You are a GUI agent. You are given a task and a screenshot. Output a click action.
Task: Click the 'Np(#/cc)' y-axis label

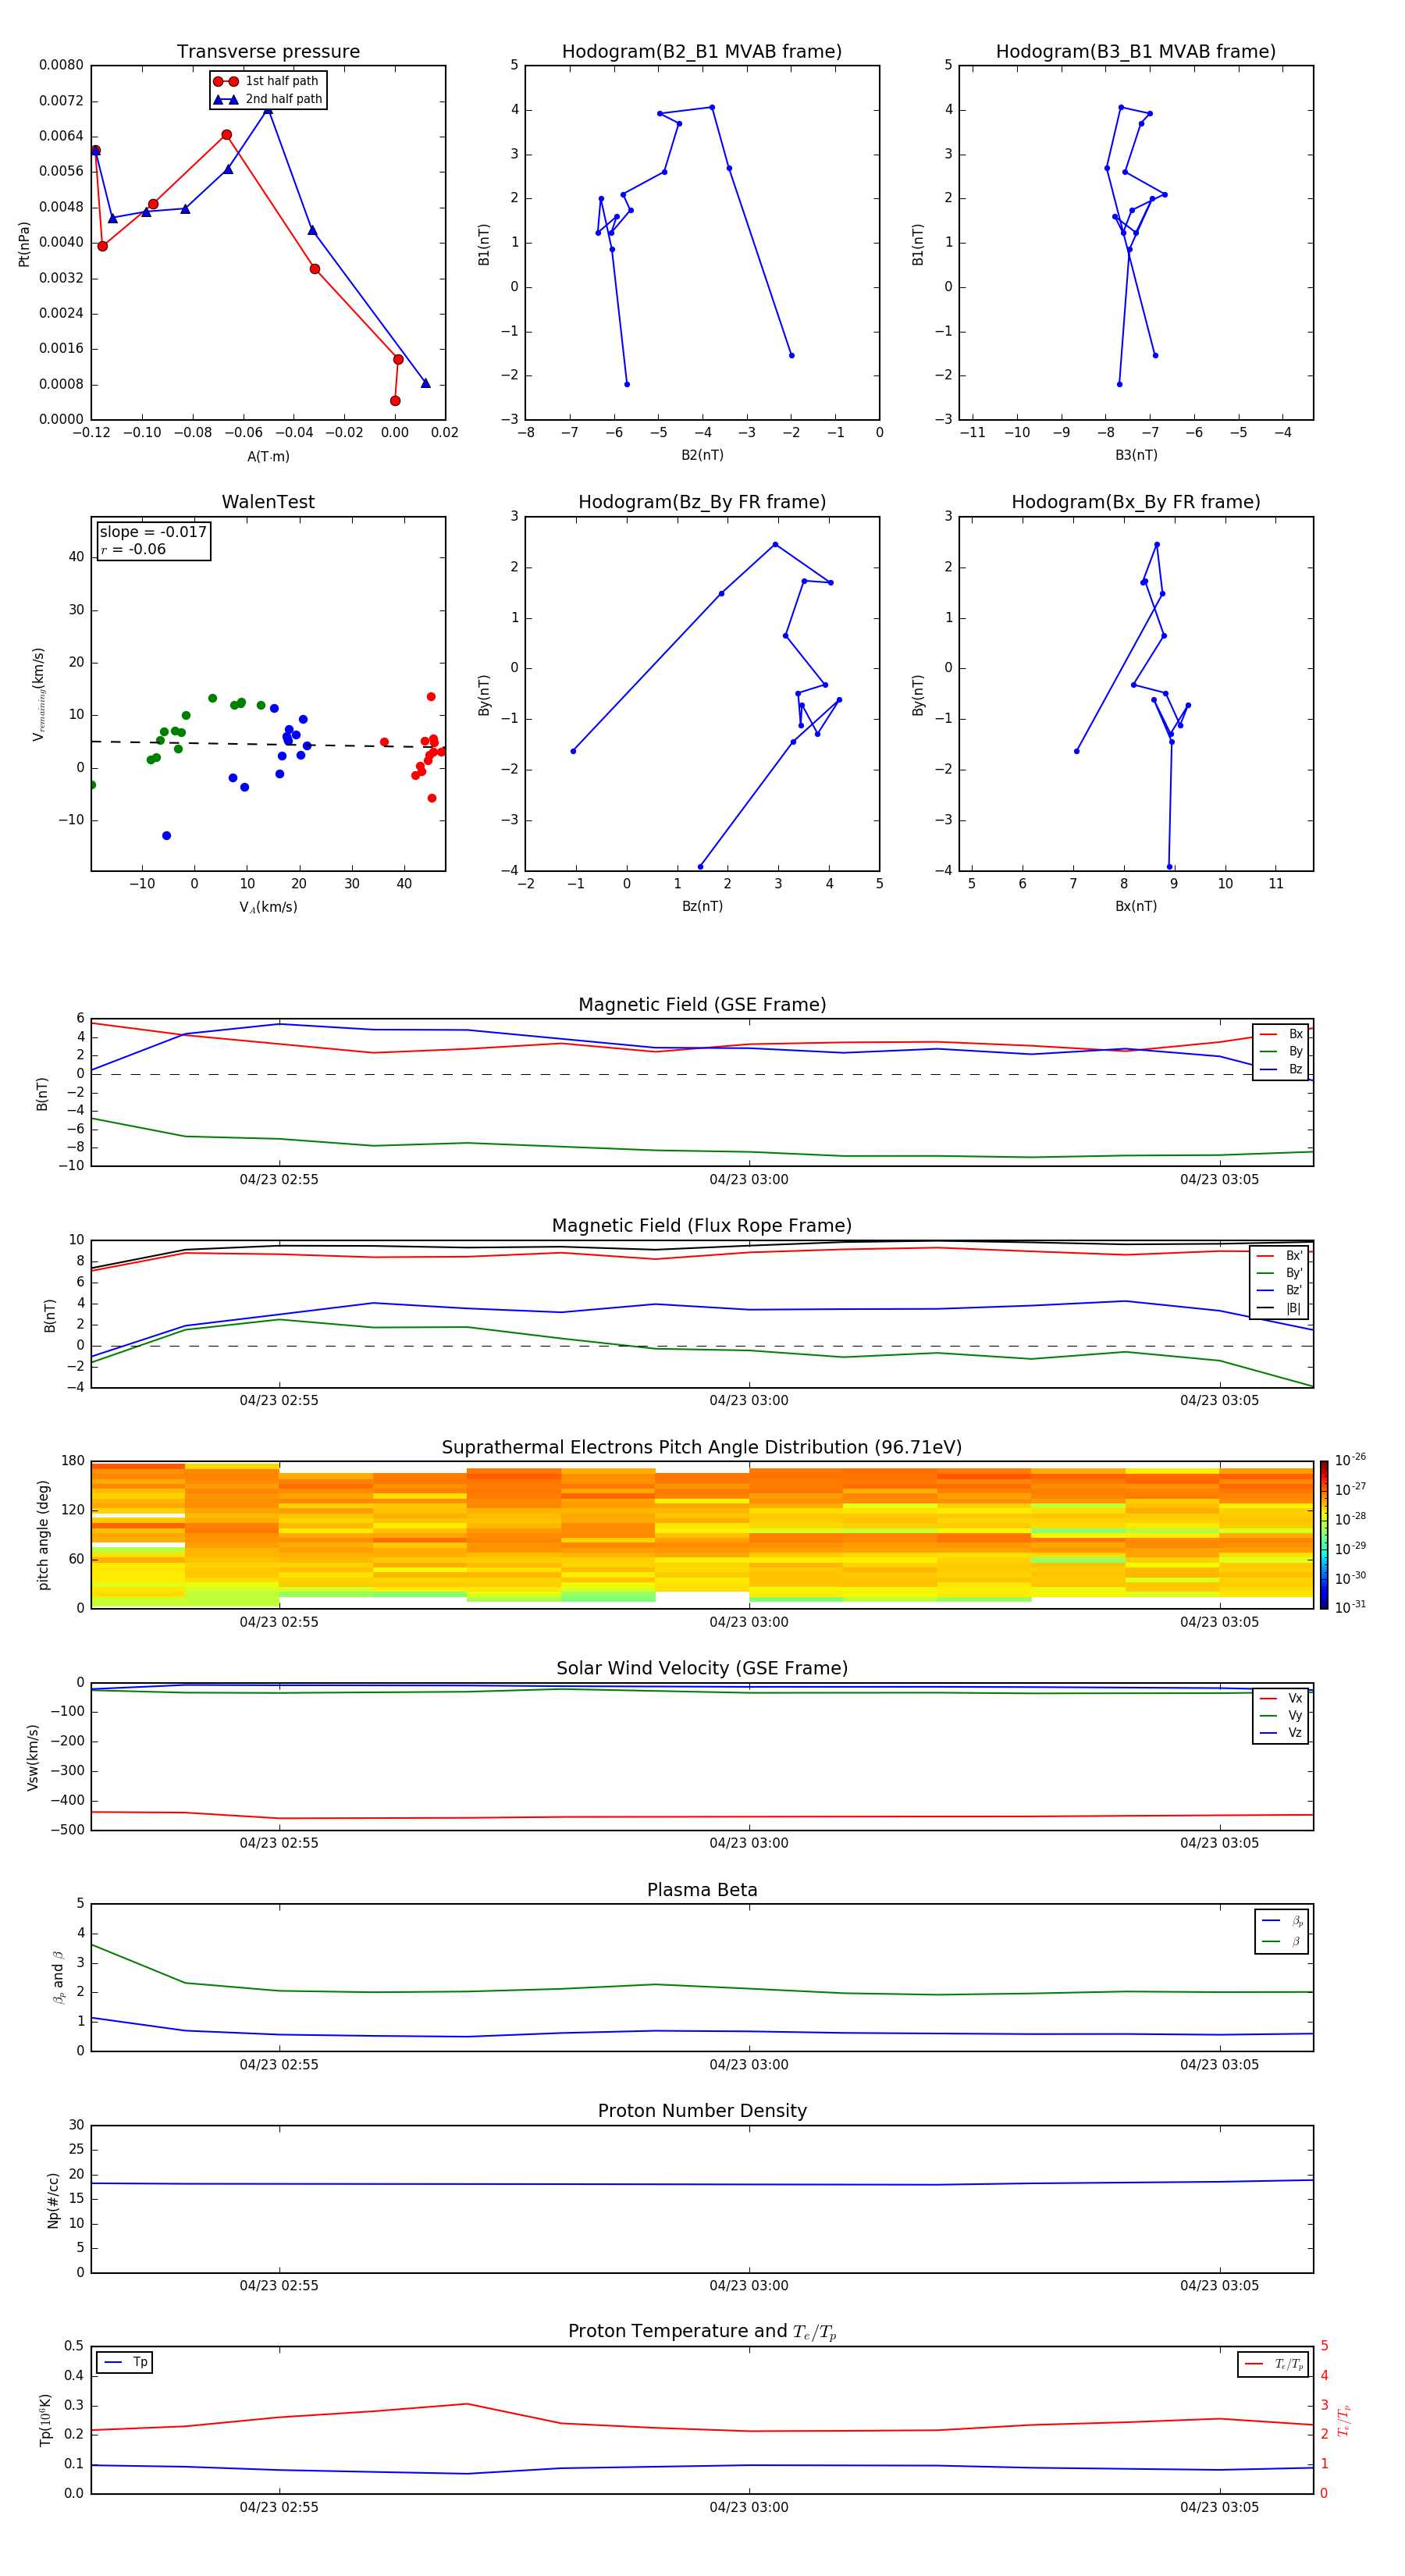click(53, 2200)
